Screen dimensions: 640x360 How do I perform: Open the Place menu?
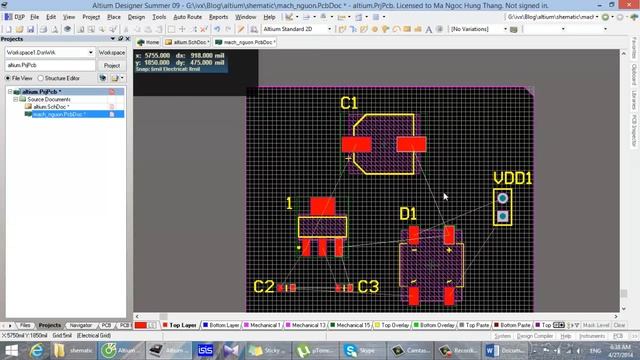(x=114, y=17)
